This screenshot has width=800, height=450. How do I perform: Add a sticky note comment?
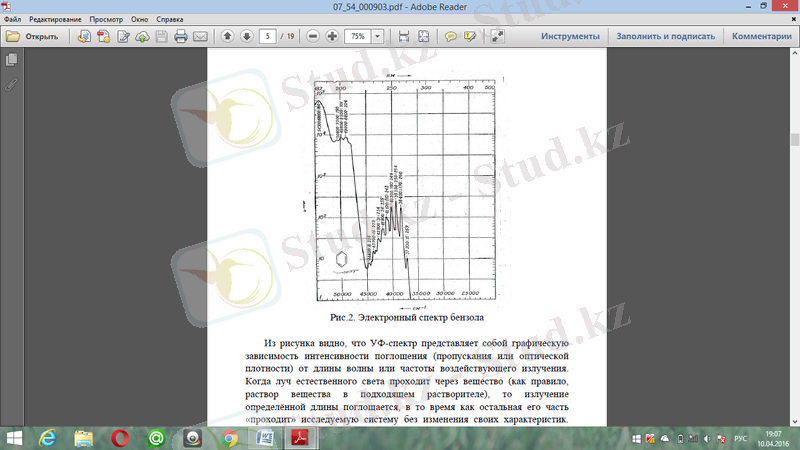coord(451,36)
